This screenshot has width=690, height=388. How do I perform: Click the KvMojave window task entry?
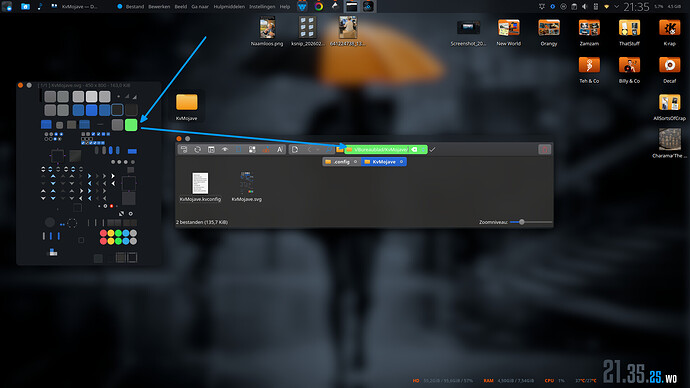click(75, 7)
